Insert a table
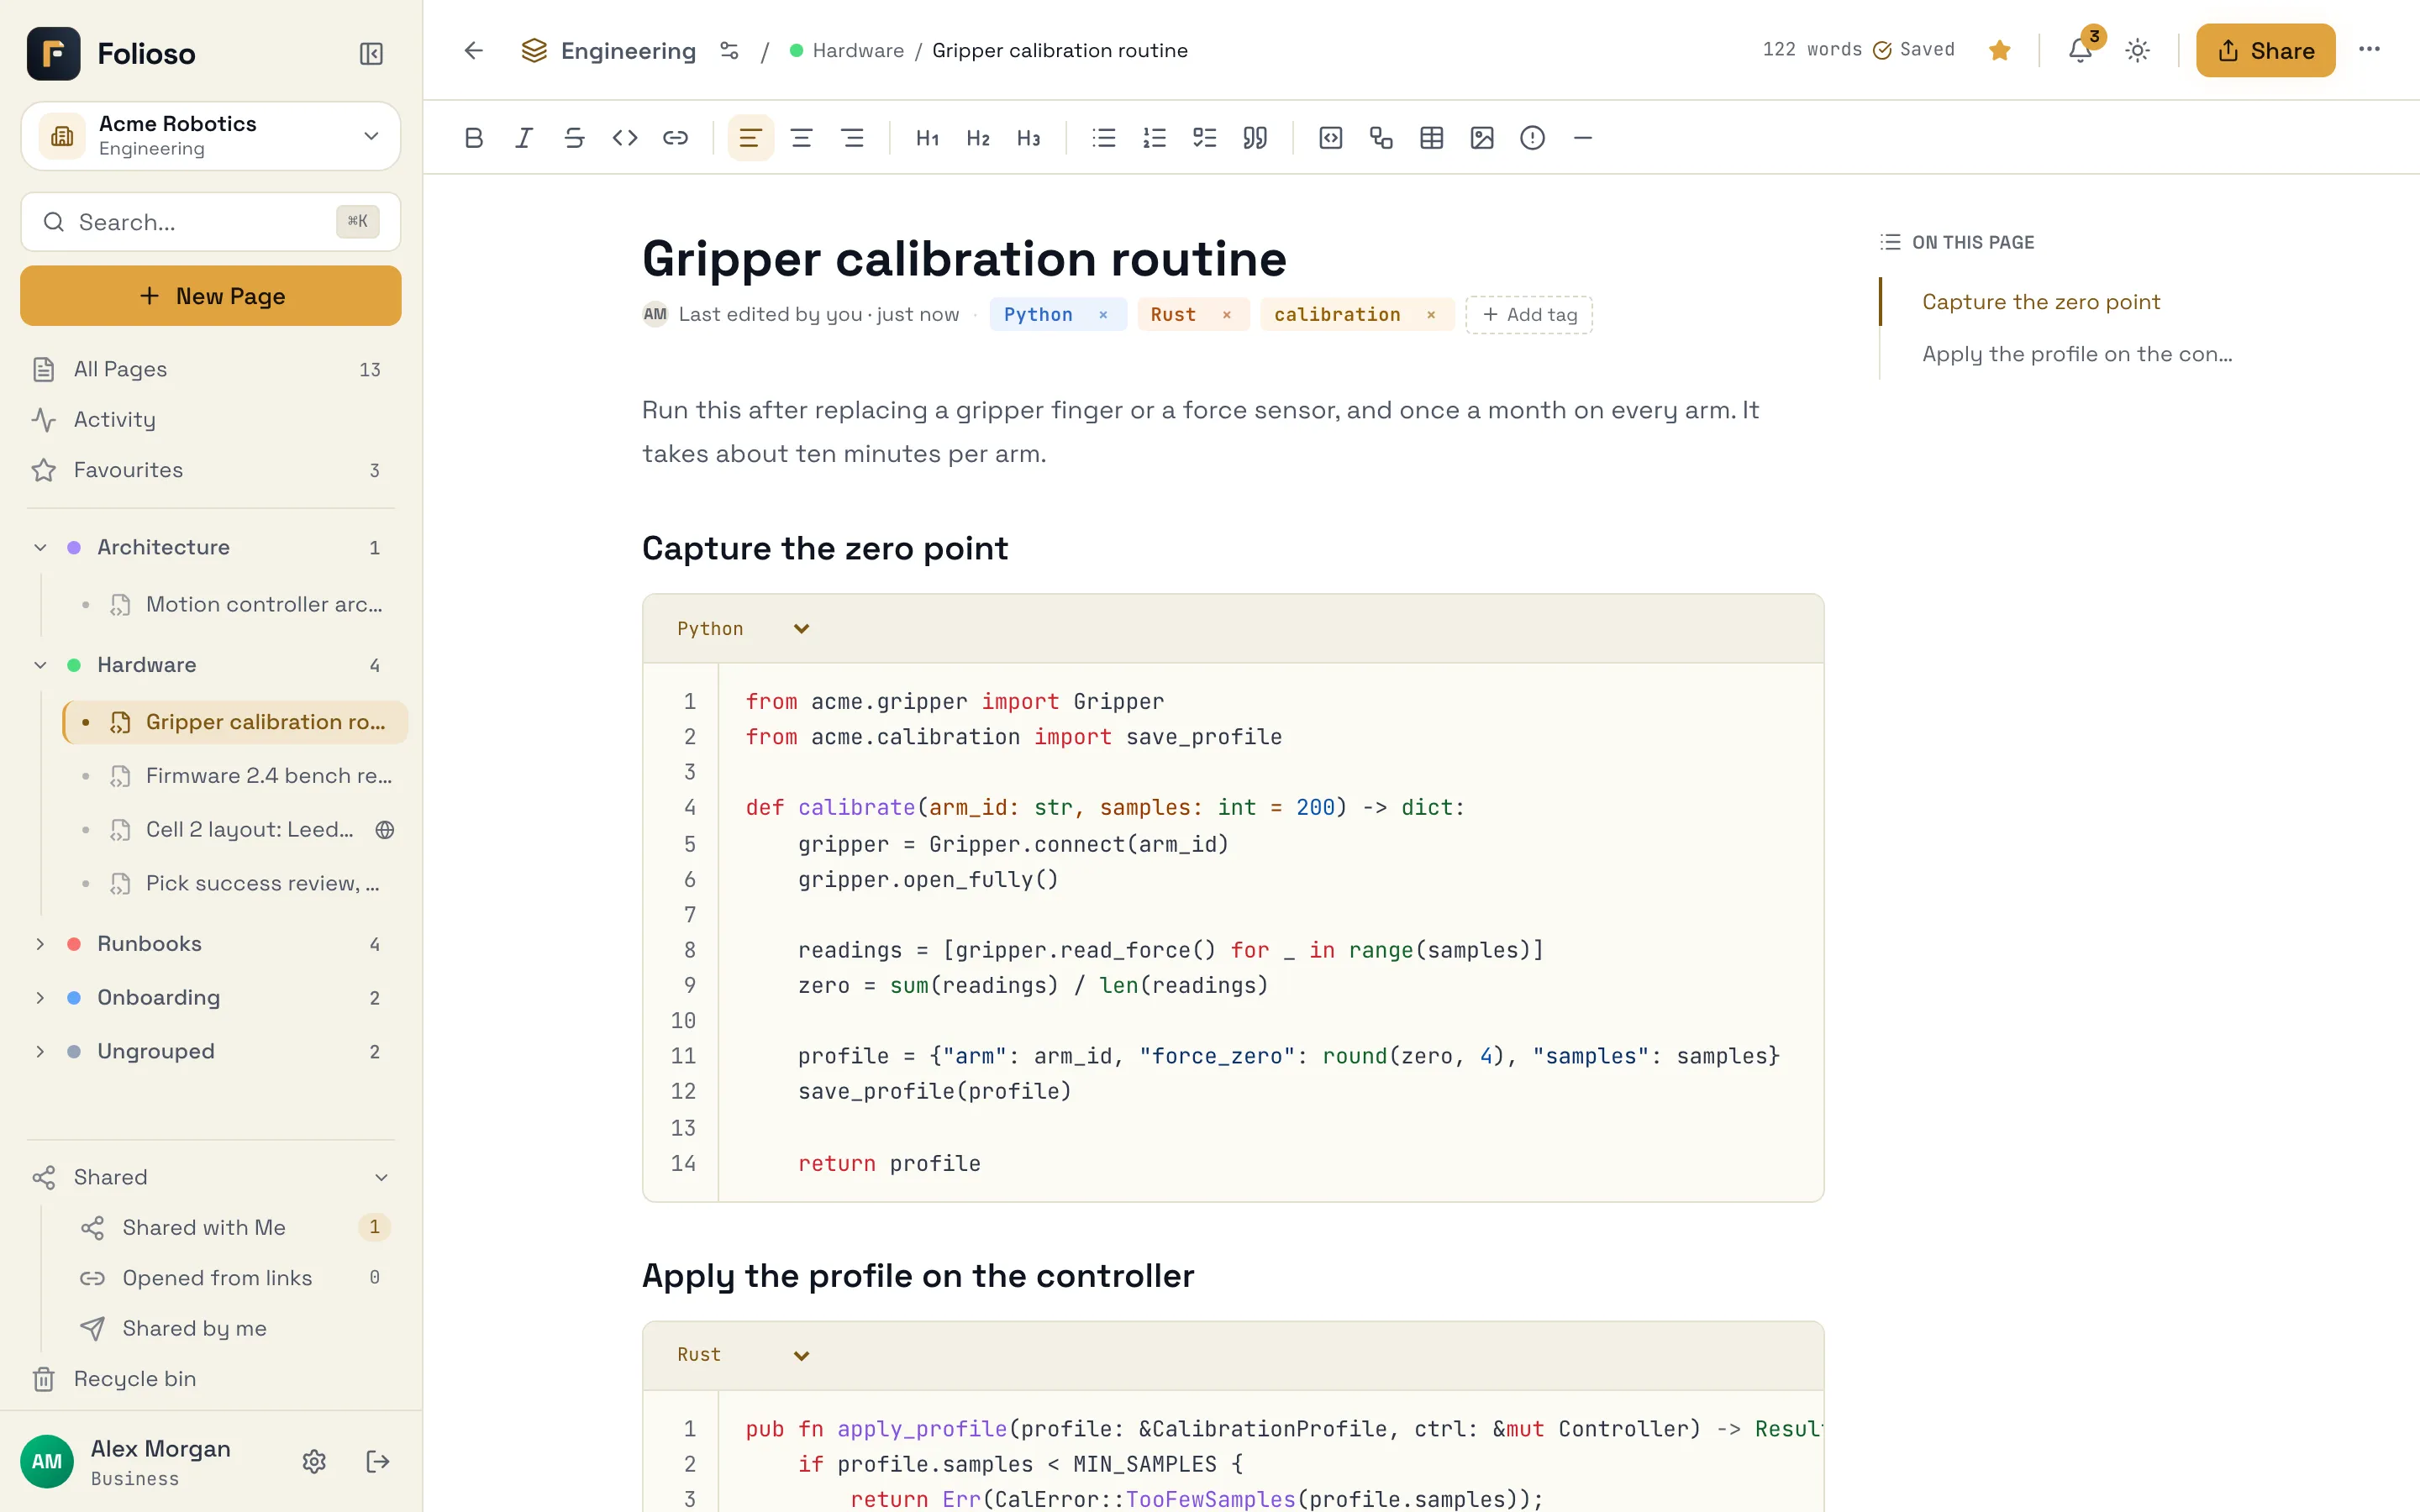The height and width of the screenshot is (1512, 2420). pyautogui.click(x=1431, y=138)
